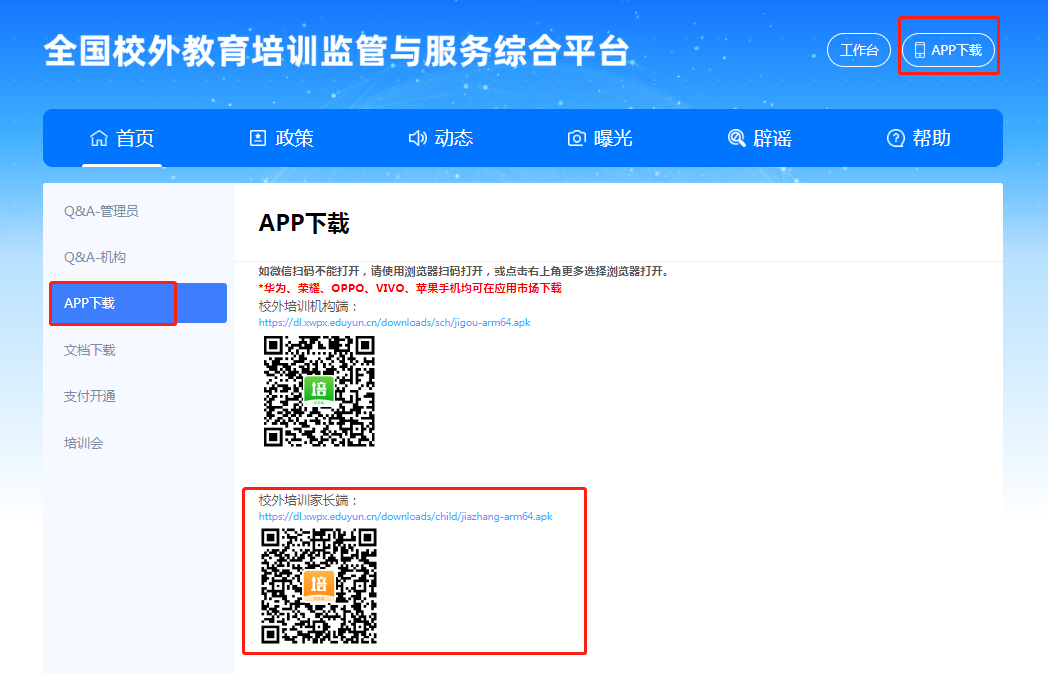The height and width of the screenshot is (674, 1048).
Task: Select the 辟谣 navigation tab
Action: (759, 138)
